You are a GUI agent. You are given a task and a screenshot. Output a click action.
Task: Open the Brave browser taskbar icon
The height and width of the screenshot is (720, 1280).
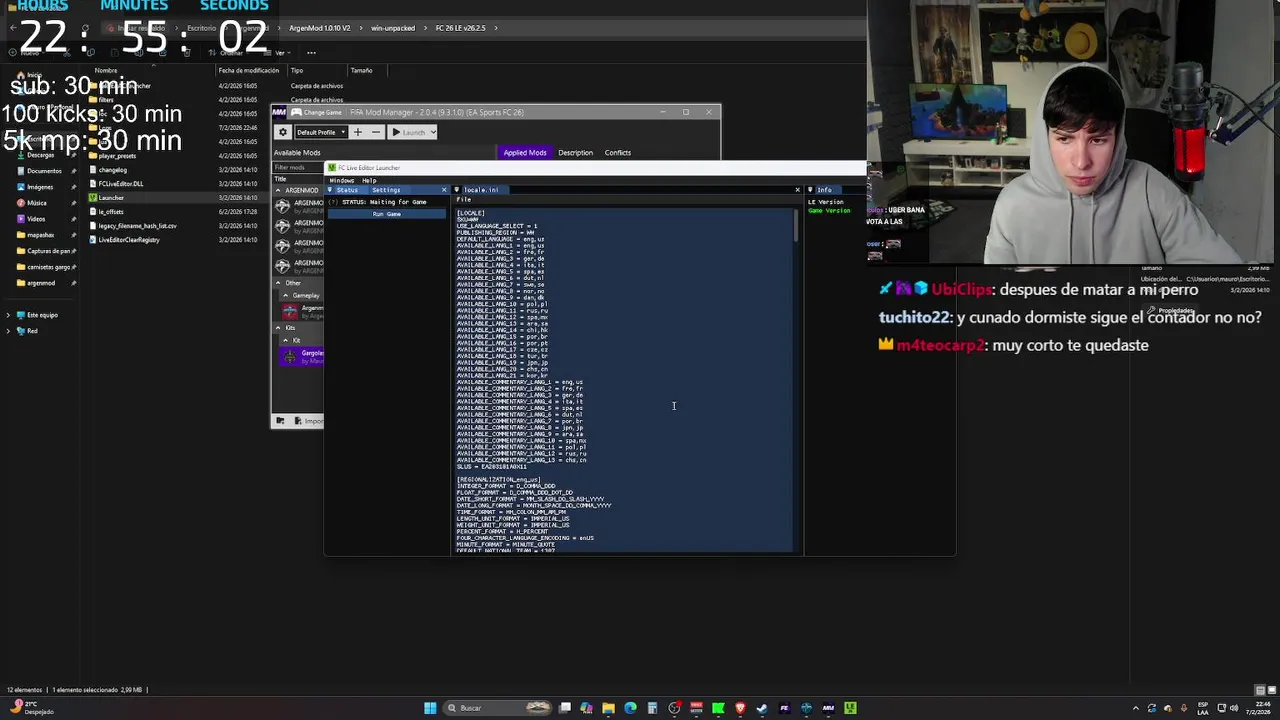740,708
